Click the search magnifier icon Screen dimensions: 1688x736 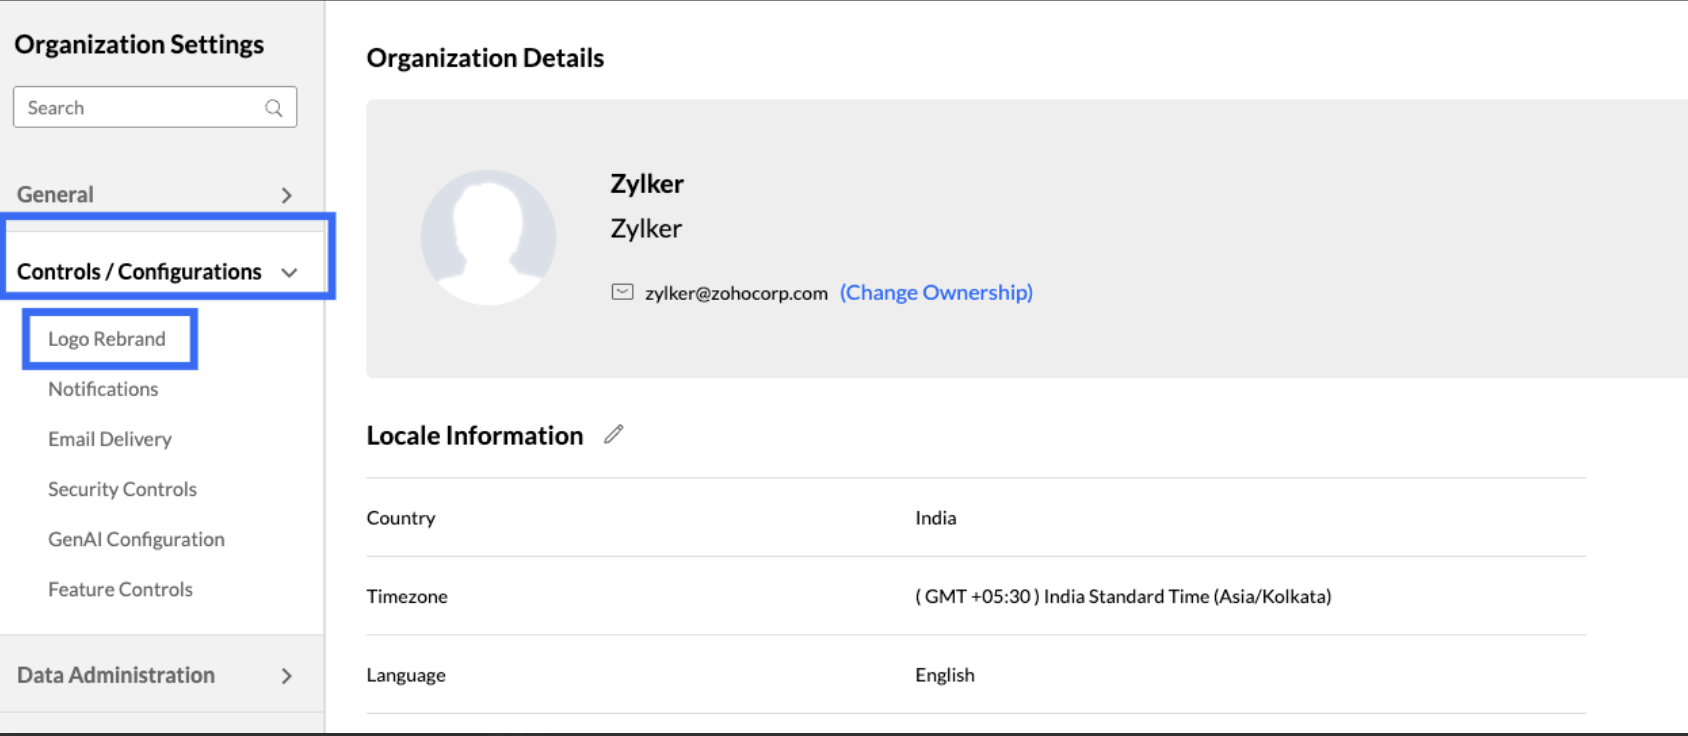point(273,108)
